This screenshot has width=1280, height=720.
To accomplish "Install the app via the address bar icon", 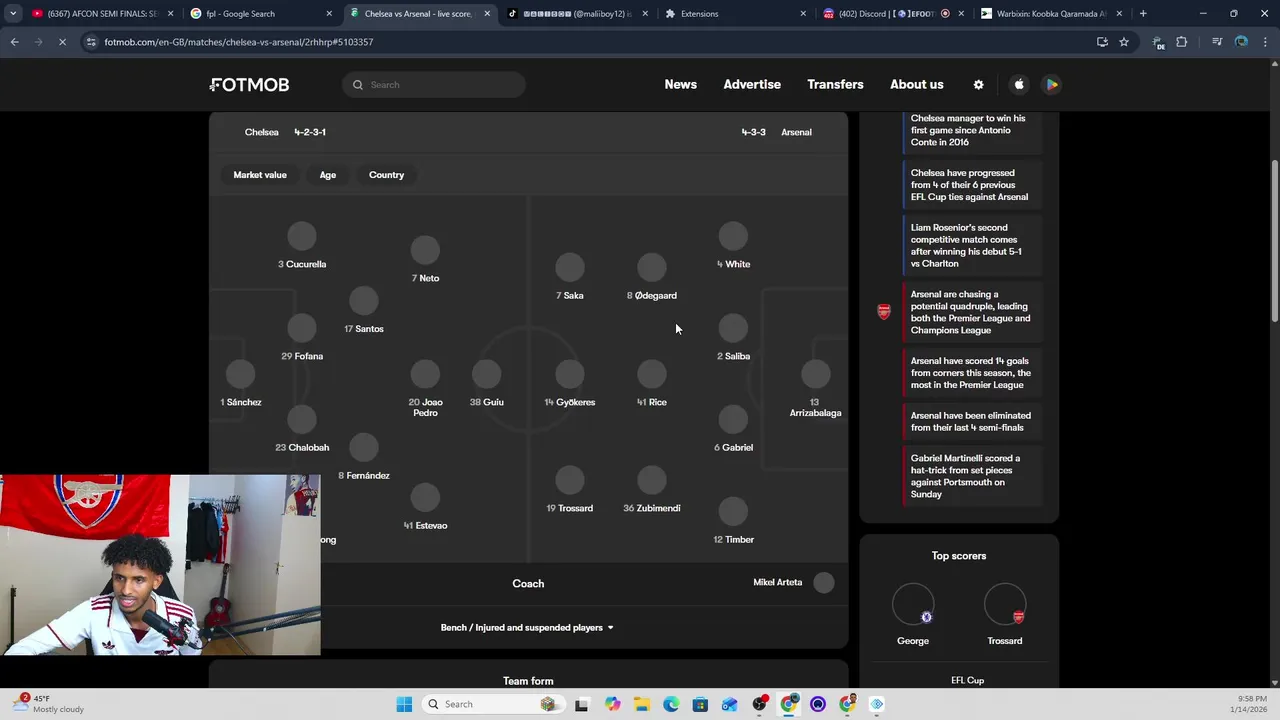I will 1102,42.
